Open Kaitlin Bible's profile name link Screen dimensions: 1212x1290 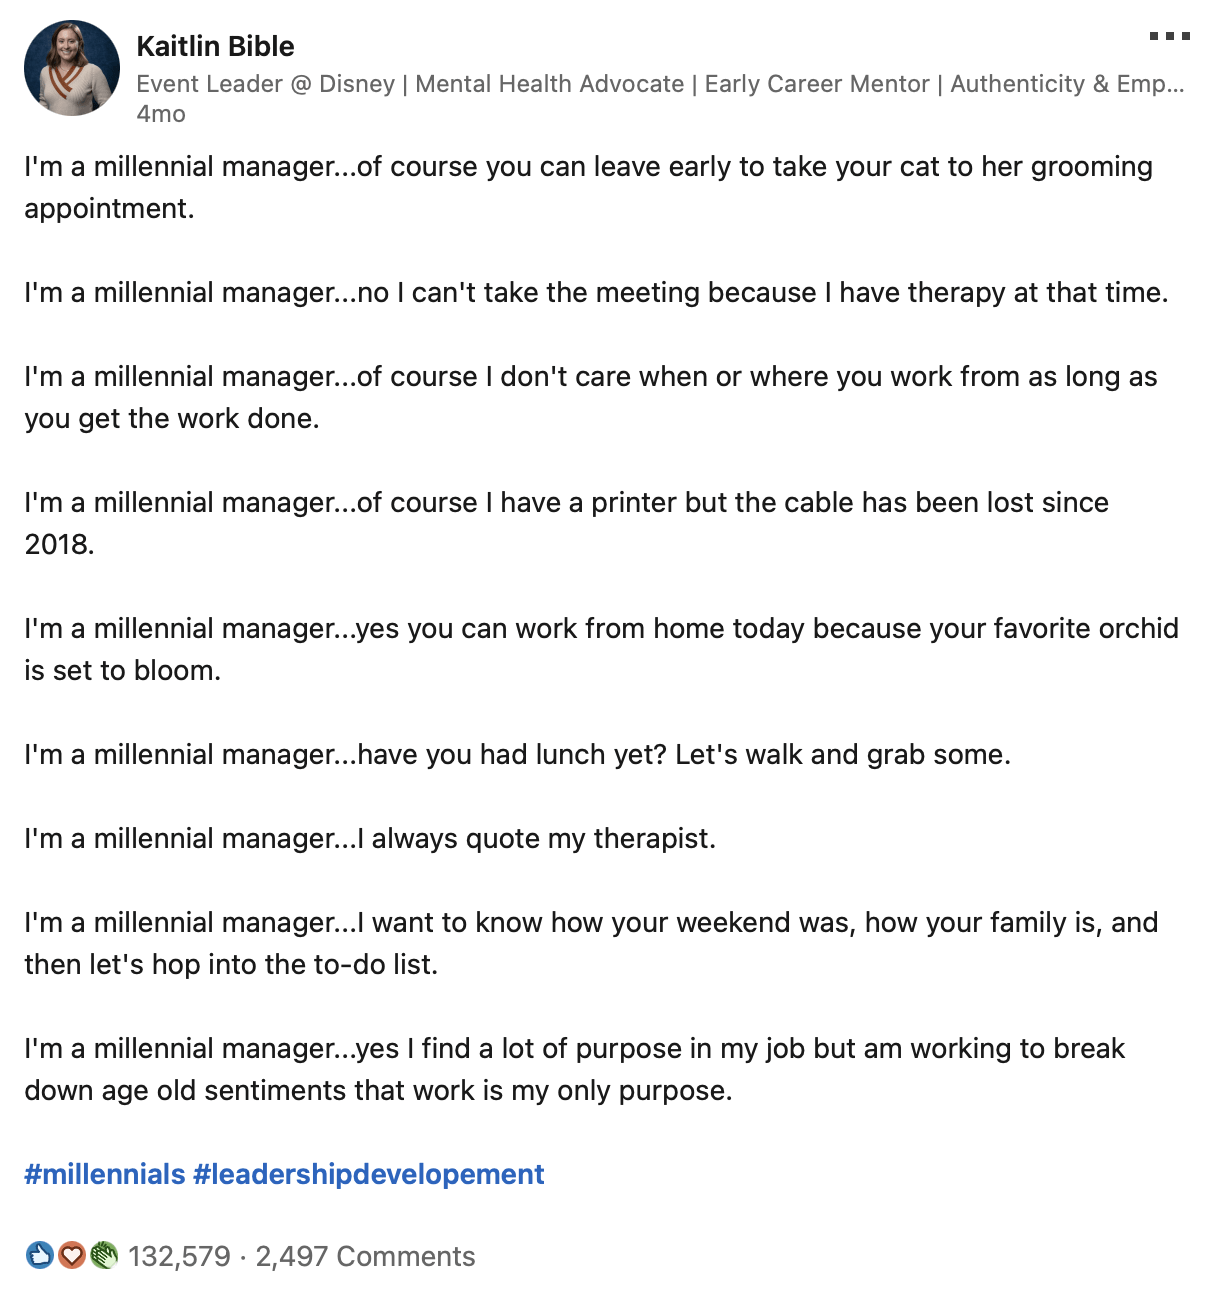point(215,46)
